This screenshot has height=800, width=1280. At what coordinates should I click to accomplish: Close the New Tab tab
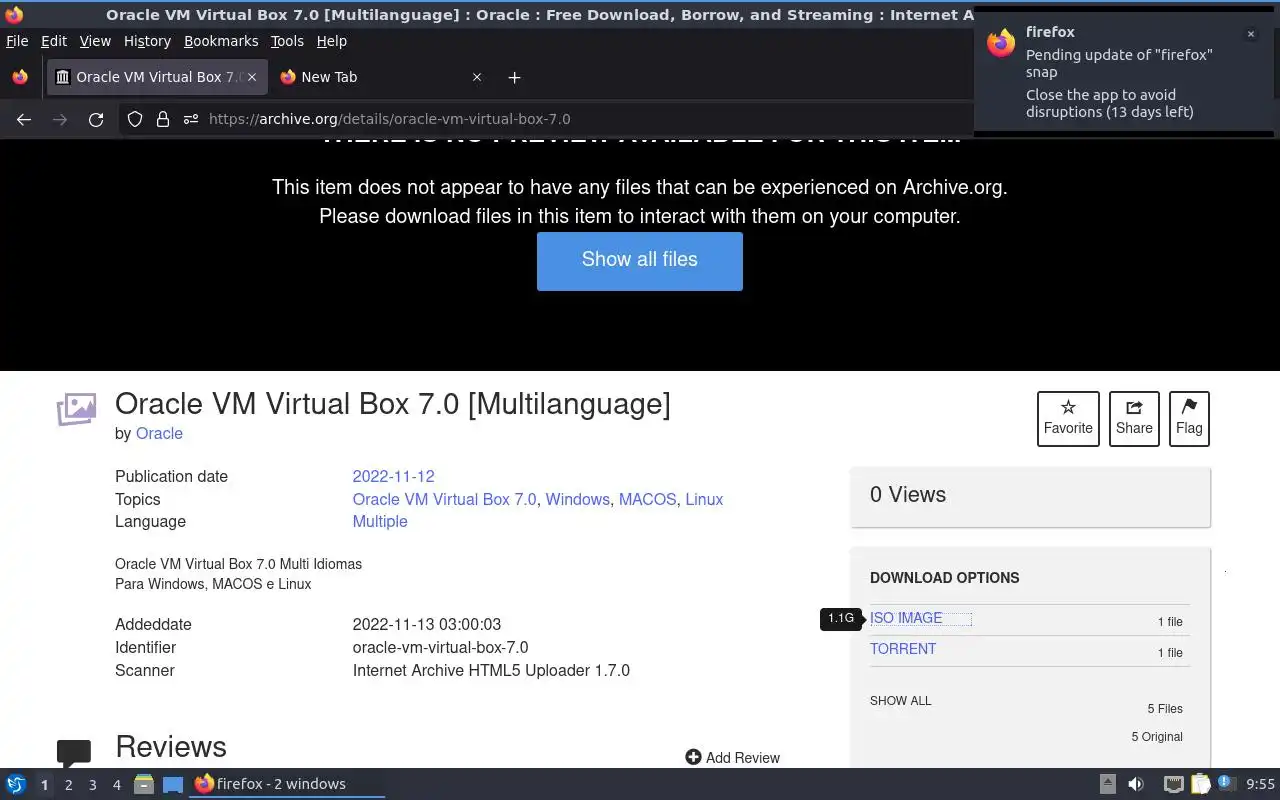click(x=477, y=77)
